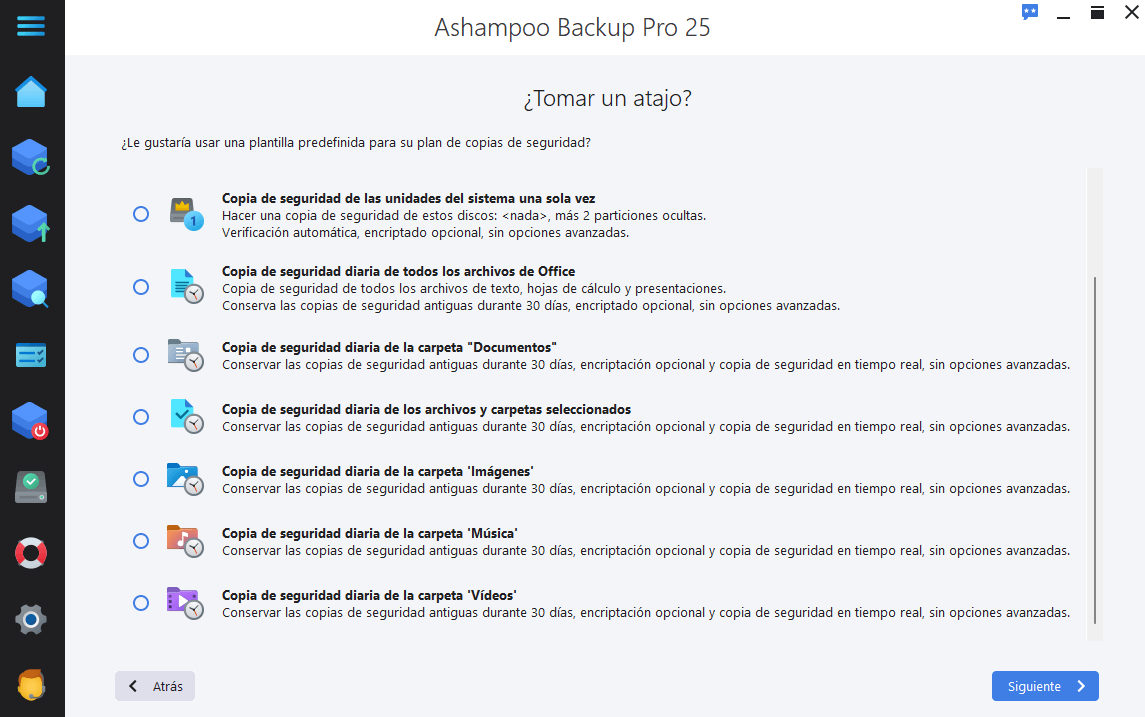Click the vertical scrollbar of the template list
1145x717 pixels.
pyautogui.click(x=1095, y=450)
